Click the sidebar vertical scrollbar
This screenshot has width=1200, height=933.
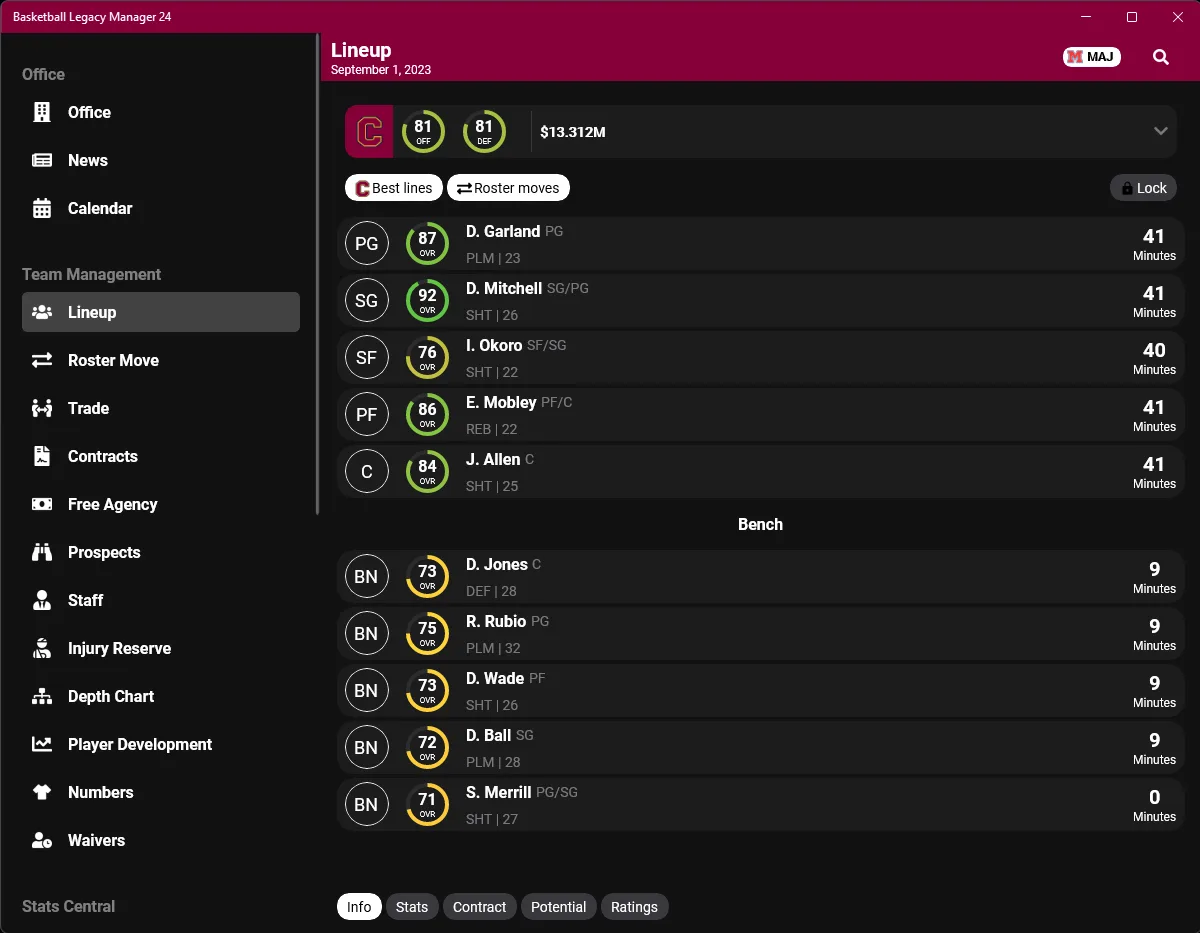[x=318, y=275]
